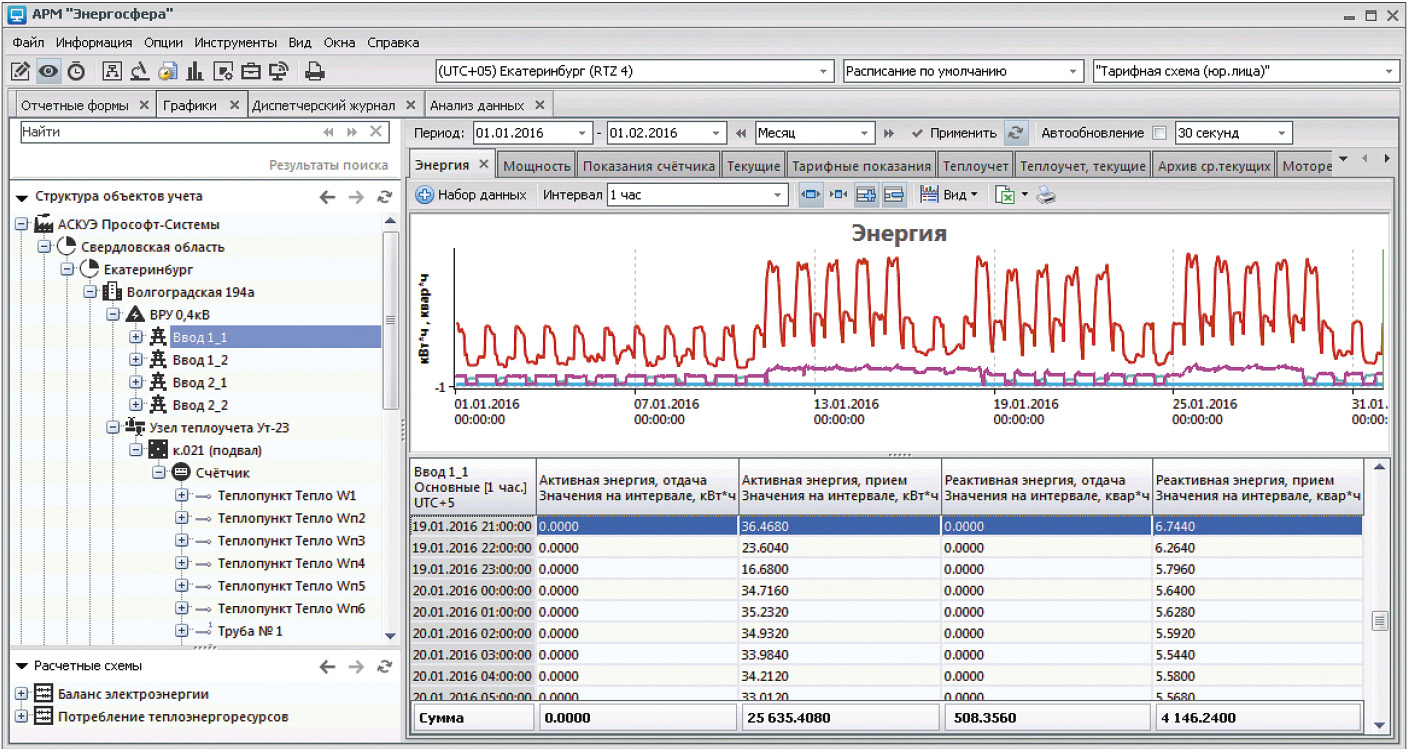Screen dimensions: 1410x752
Task: Click the printer icon in main toolbar
Action: pos(314,71)
